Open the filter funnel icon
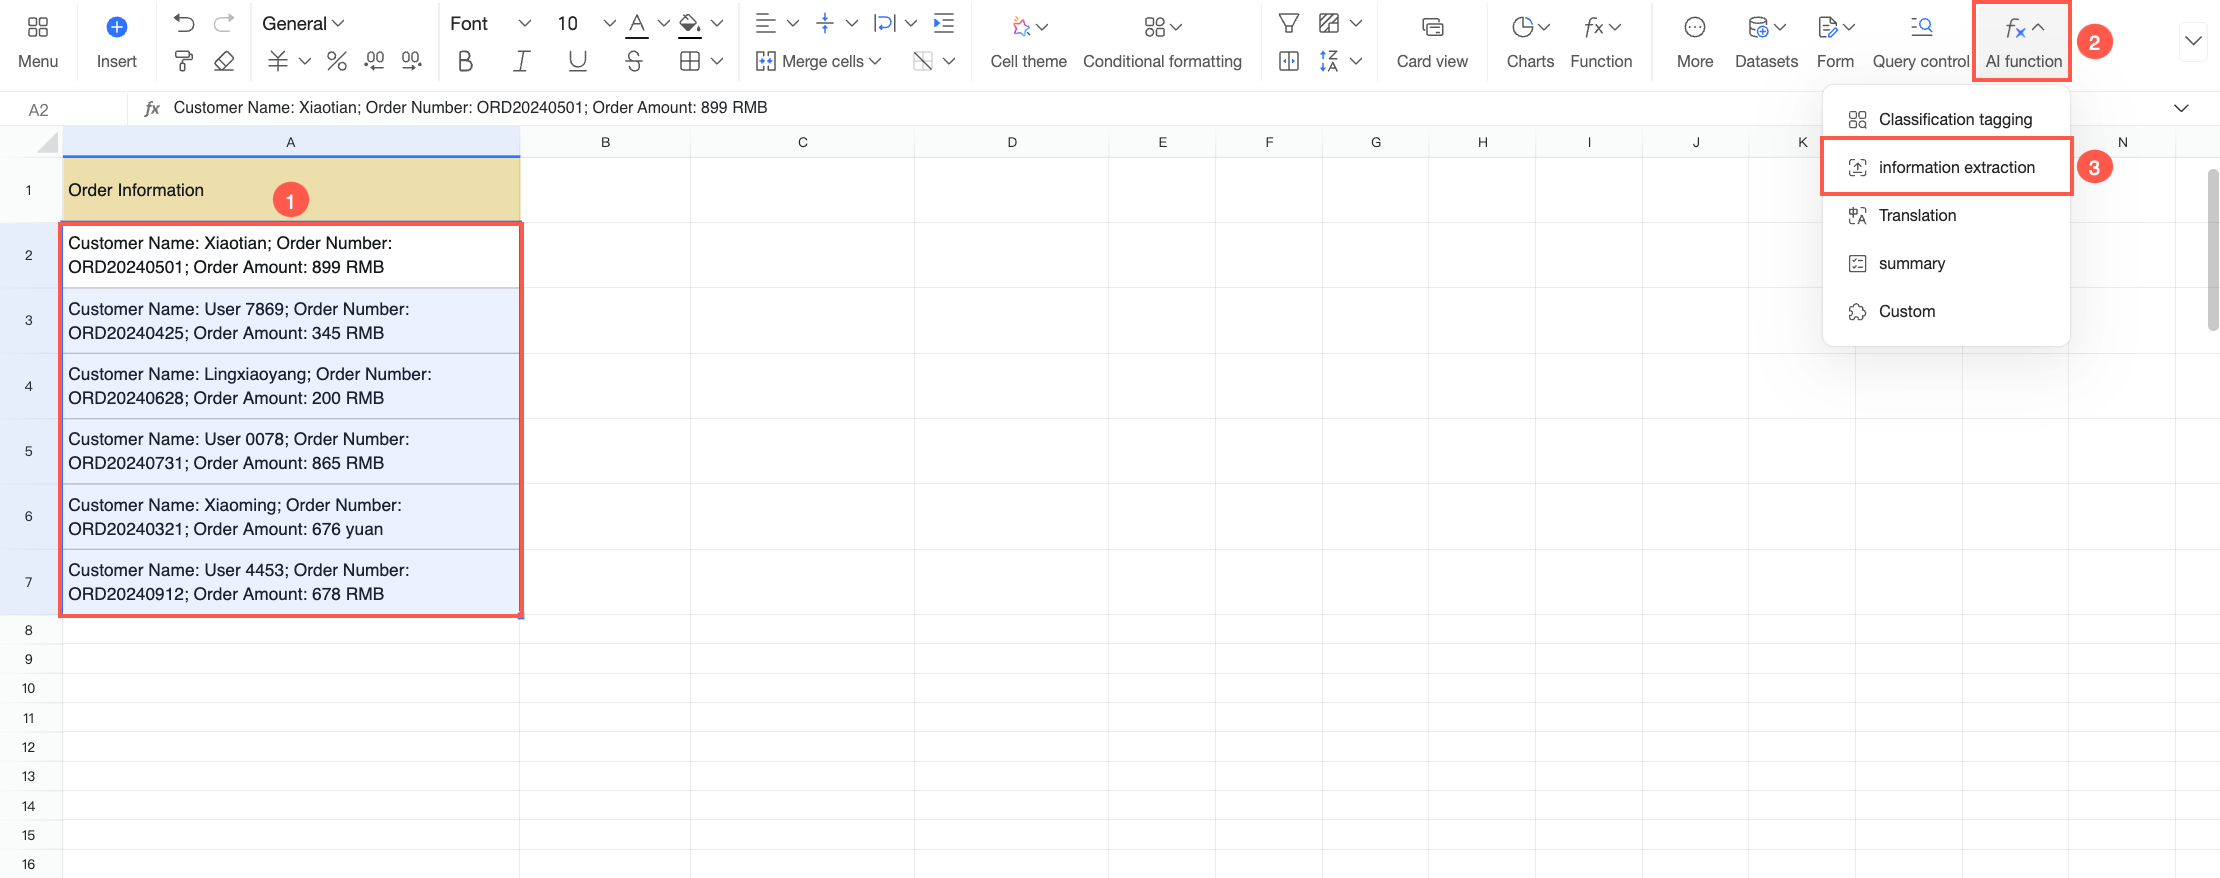 coord(1289,23)
